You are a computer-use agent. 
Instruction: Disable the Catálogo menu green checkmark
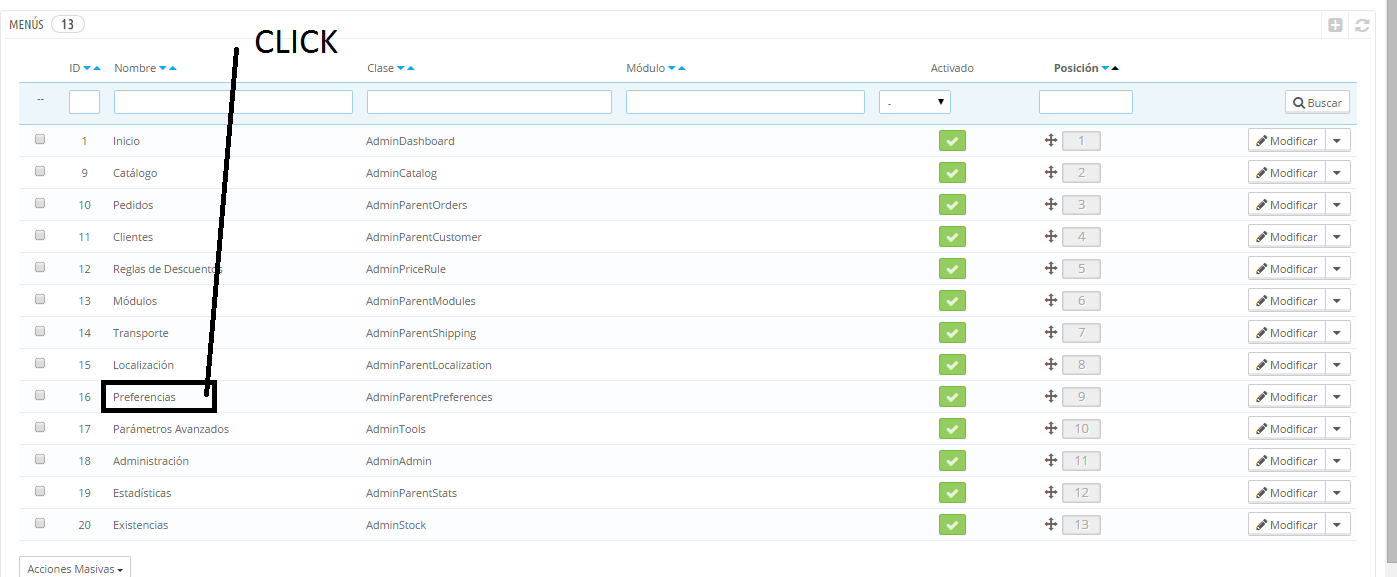(952, 173)
